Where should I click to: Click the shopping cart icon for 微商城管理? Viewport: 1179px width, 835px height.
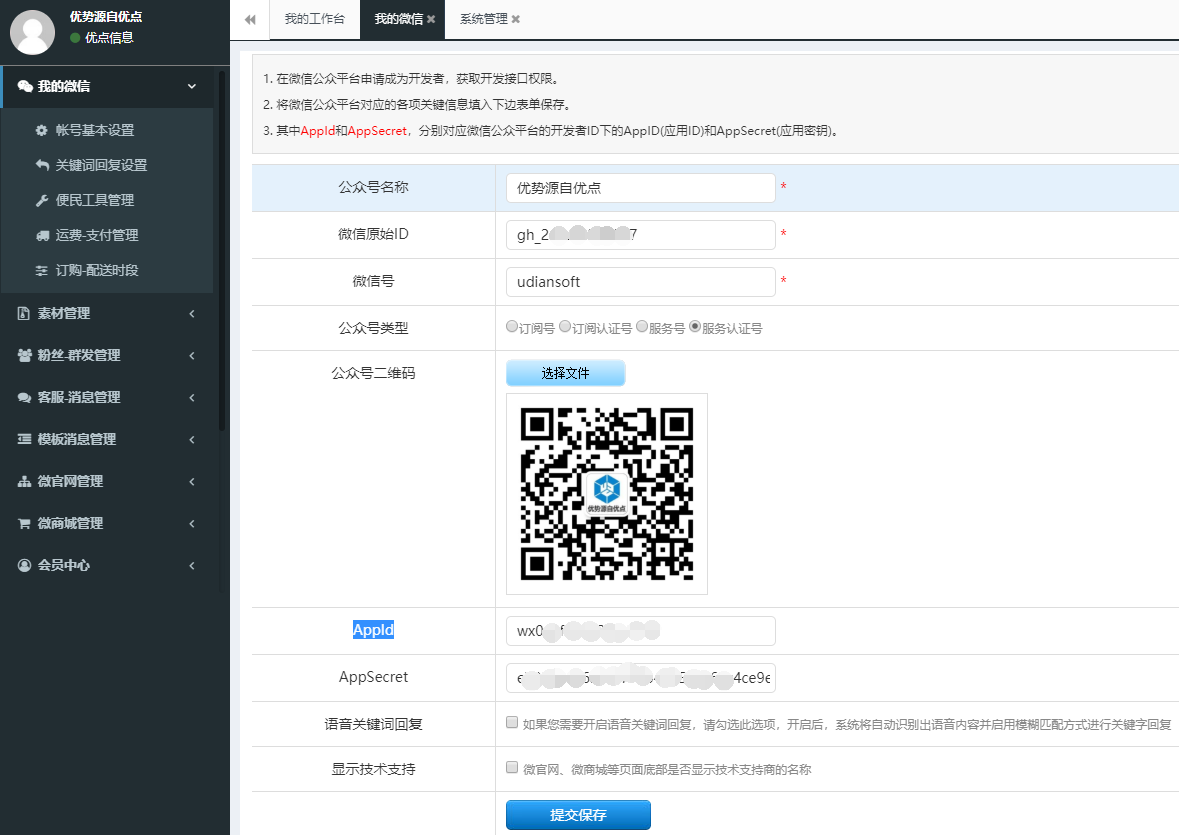point(25,523)
